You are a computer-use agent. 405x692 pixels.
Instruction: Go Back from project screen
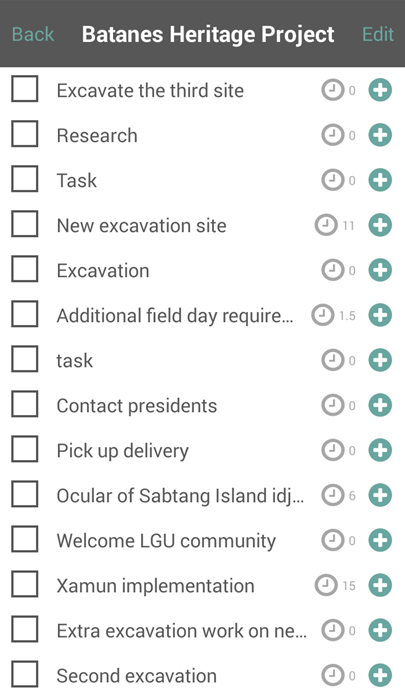point(33,34)
